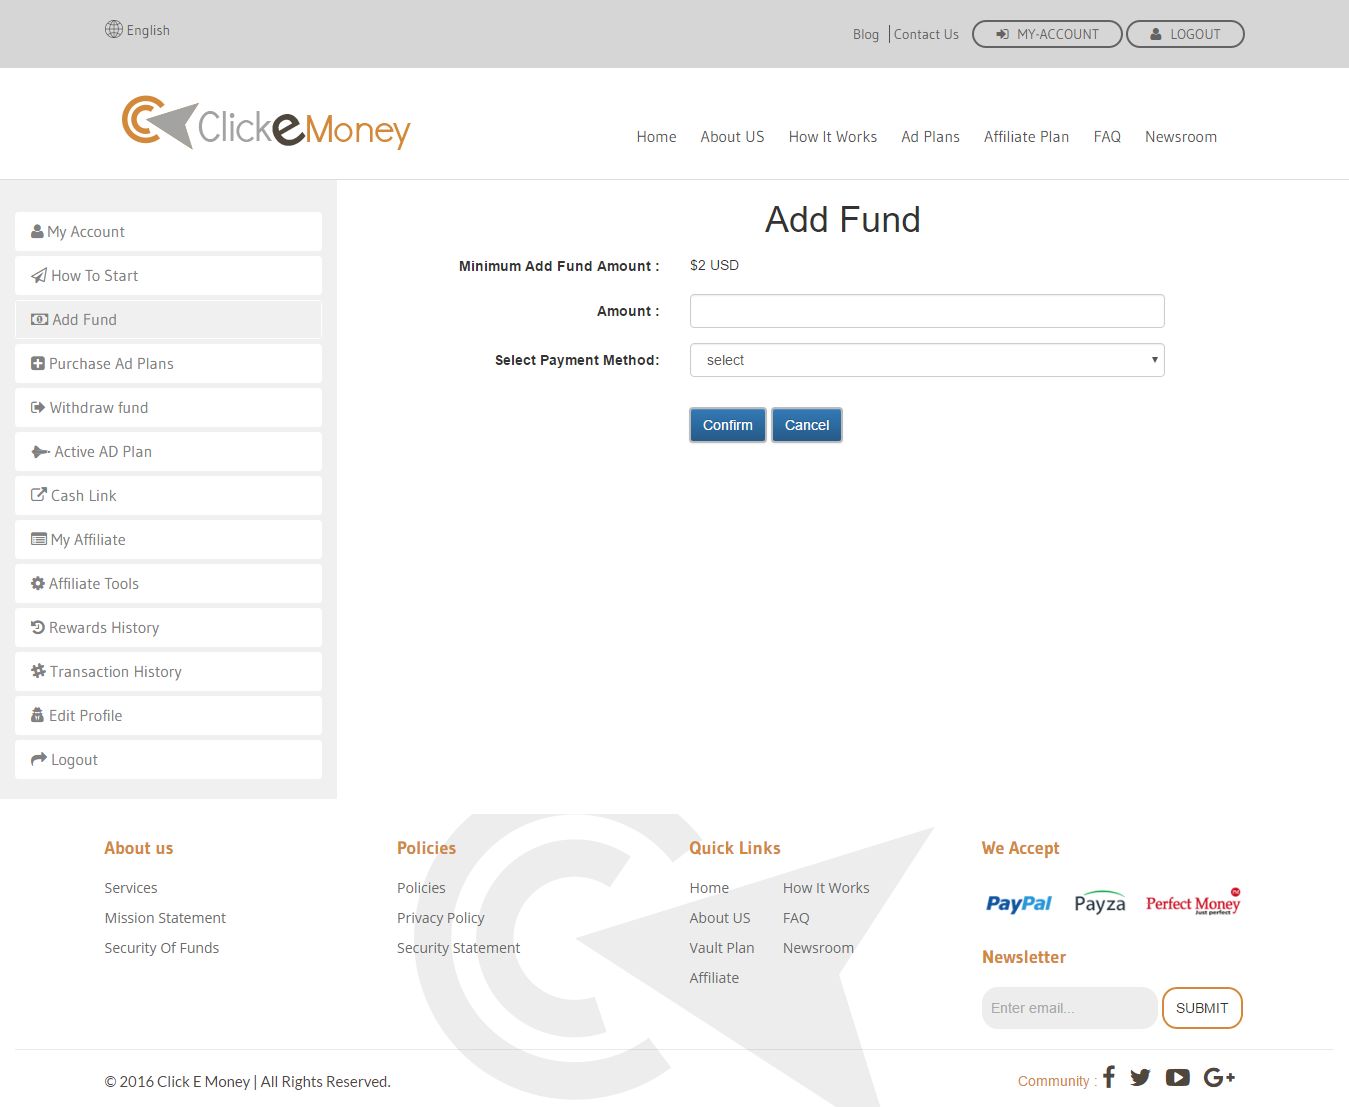The width and height of the screenshot is (1349, 1107).
Task: Open About US in main navigation
Action: [732, 137]
